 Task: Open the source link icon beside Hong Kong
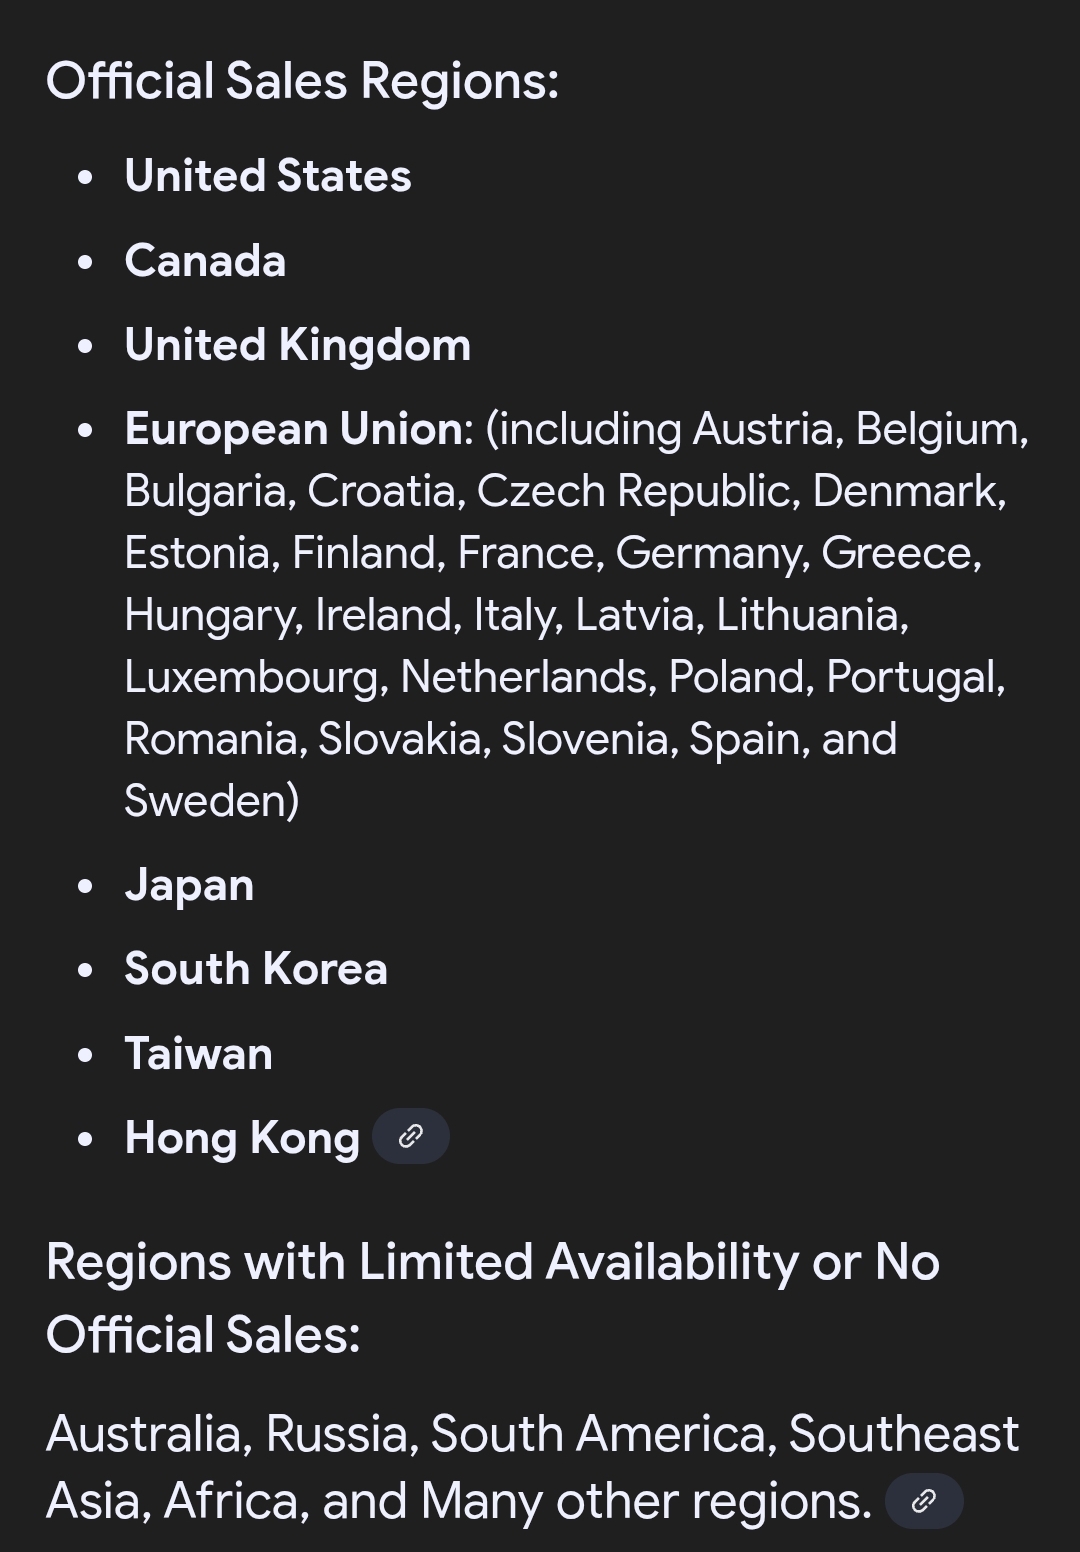click(x=411, y=1136)
